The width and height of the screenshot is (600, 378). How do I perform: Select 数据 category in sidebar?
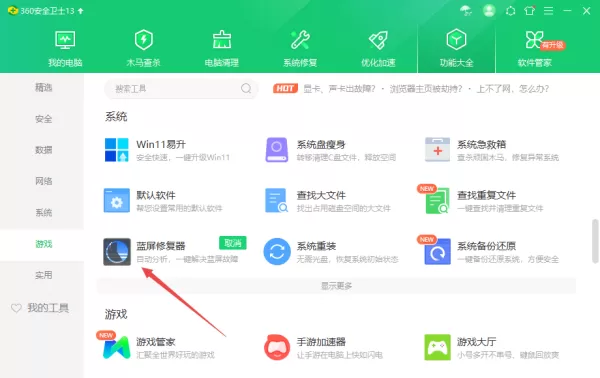pos(43,150)
